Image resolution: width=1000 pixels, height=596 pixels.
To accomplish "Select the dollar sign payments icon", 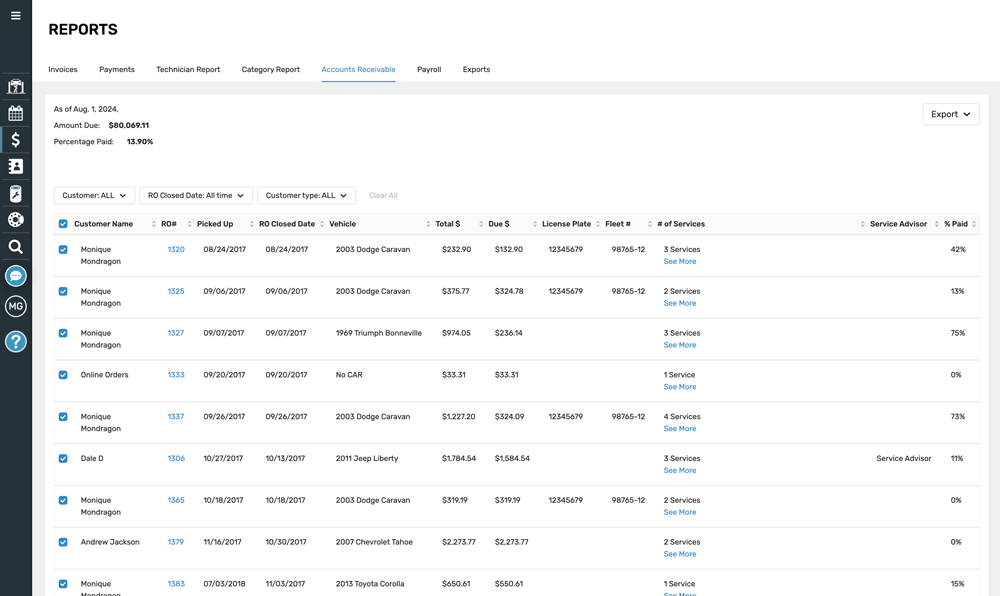I will [x=16, y=139].
